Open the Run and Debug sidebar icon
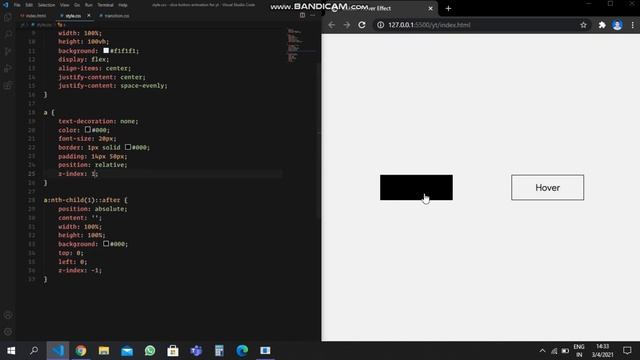The width and height of the screenshot is (640, 360). [8, 68]
